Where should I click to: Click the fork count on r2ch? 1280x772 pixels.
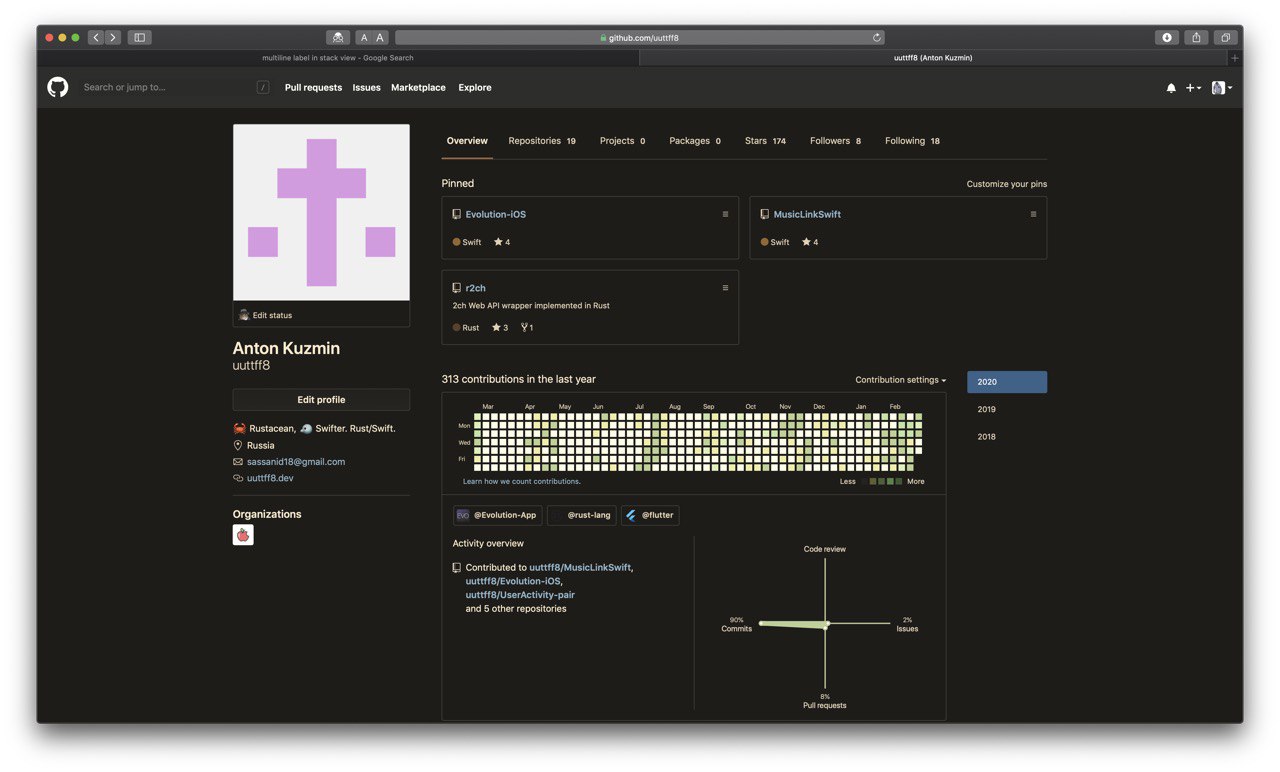[x=527, y=328]
